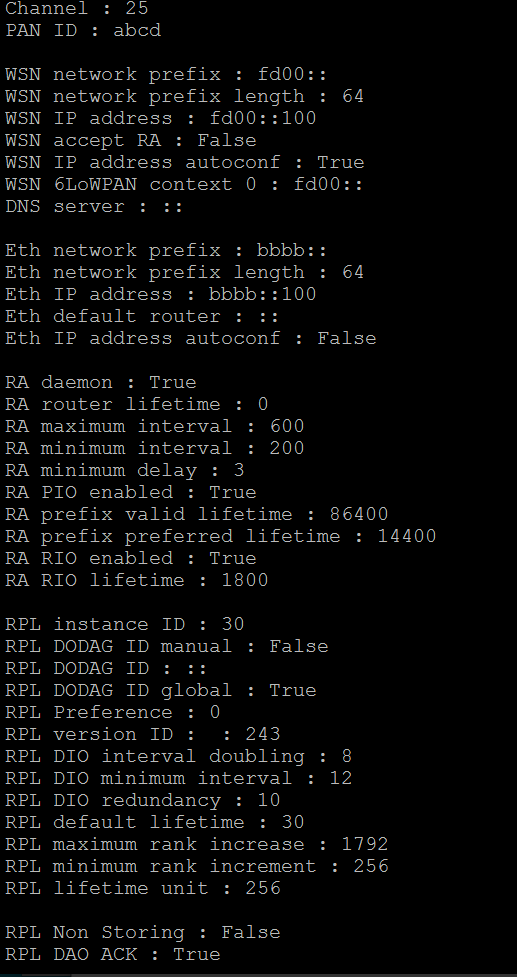The width and height of the screenshot is (517, 977).
Task: Select RPL DODAG ID manual False value
Action: point(298,646)
